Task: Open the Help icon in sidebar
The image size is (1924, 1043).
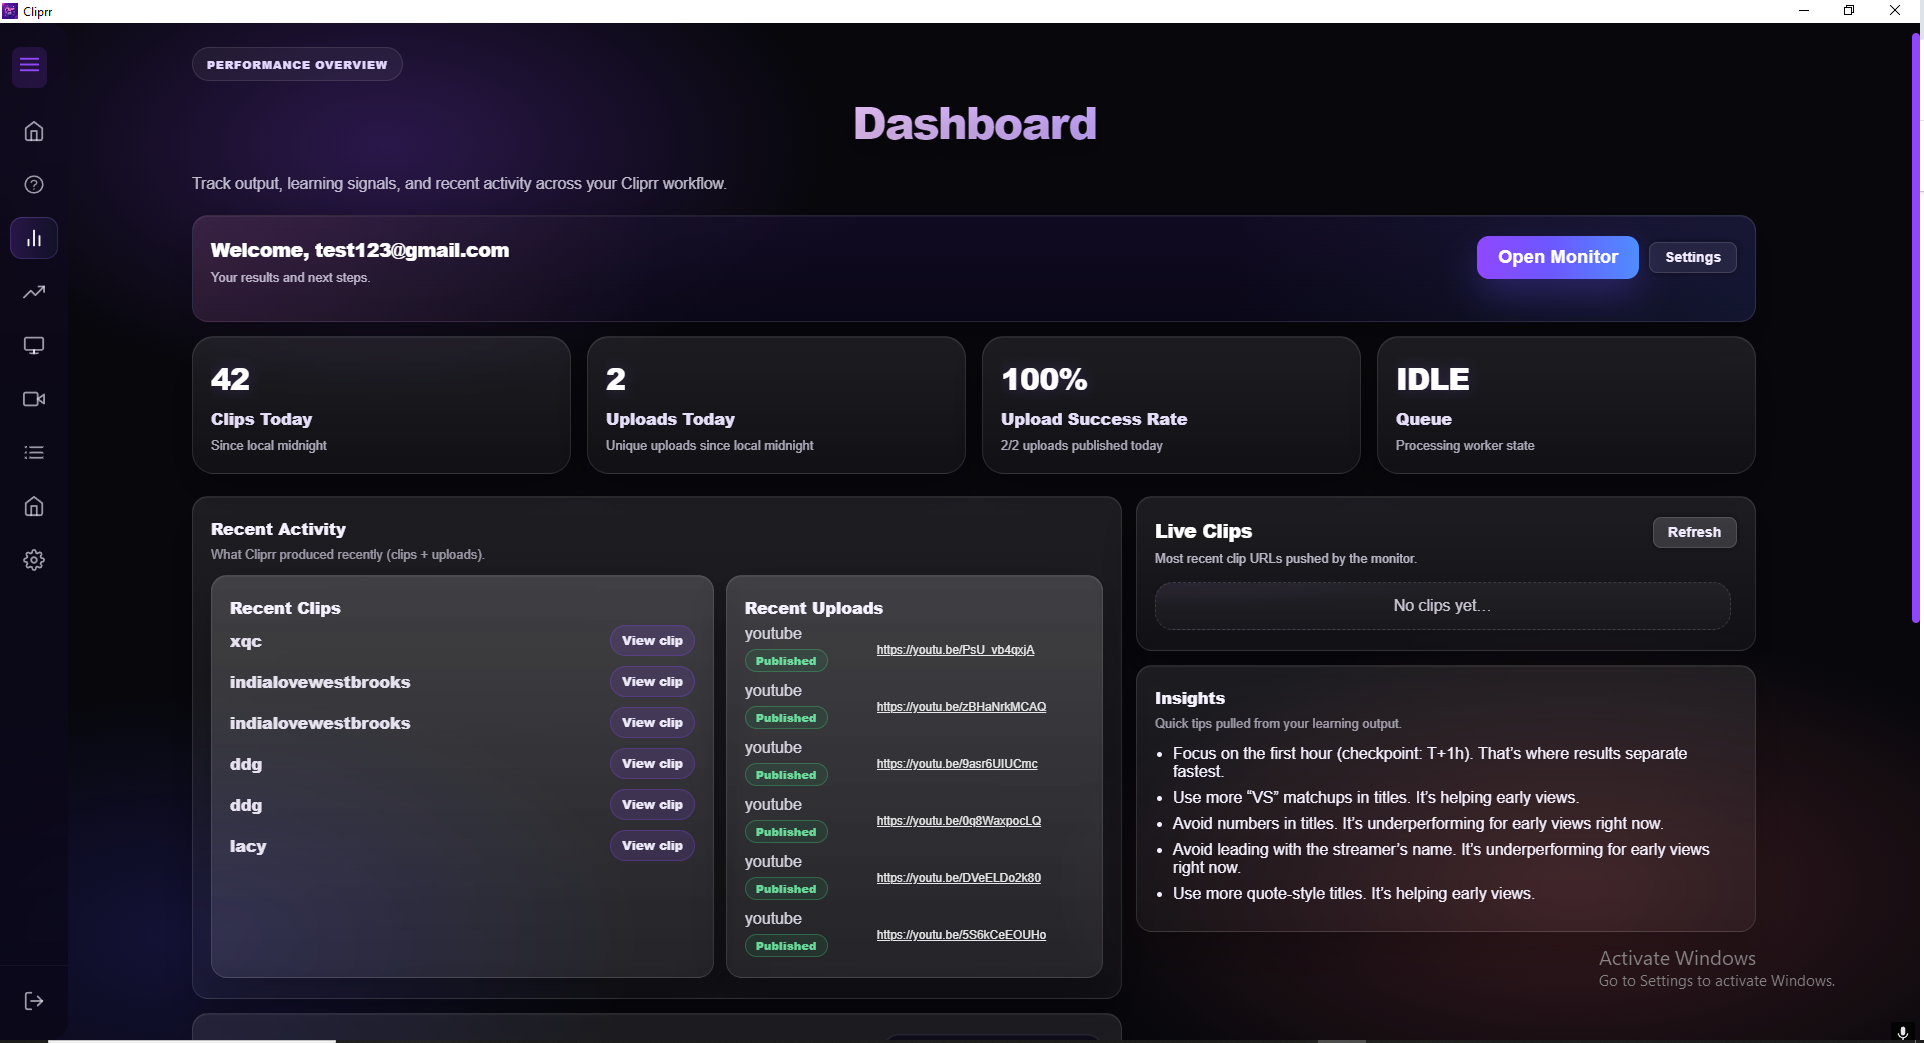Action: (33, 184)
